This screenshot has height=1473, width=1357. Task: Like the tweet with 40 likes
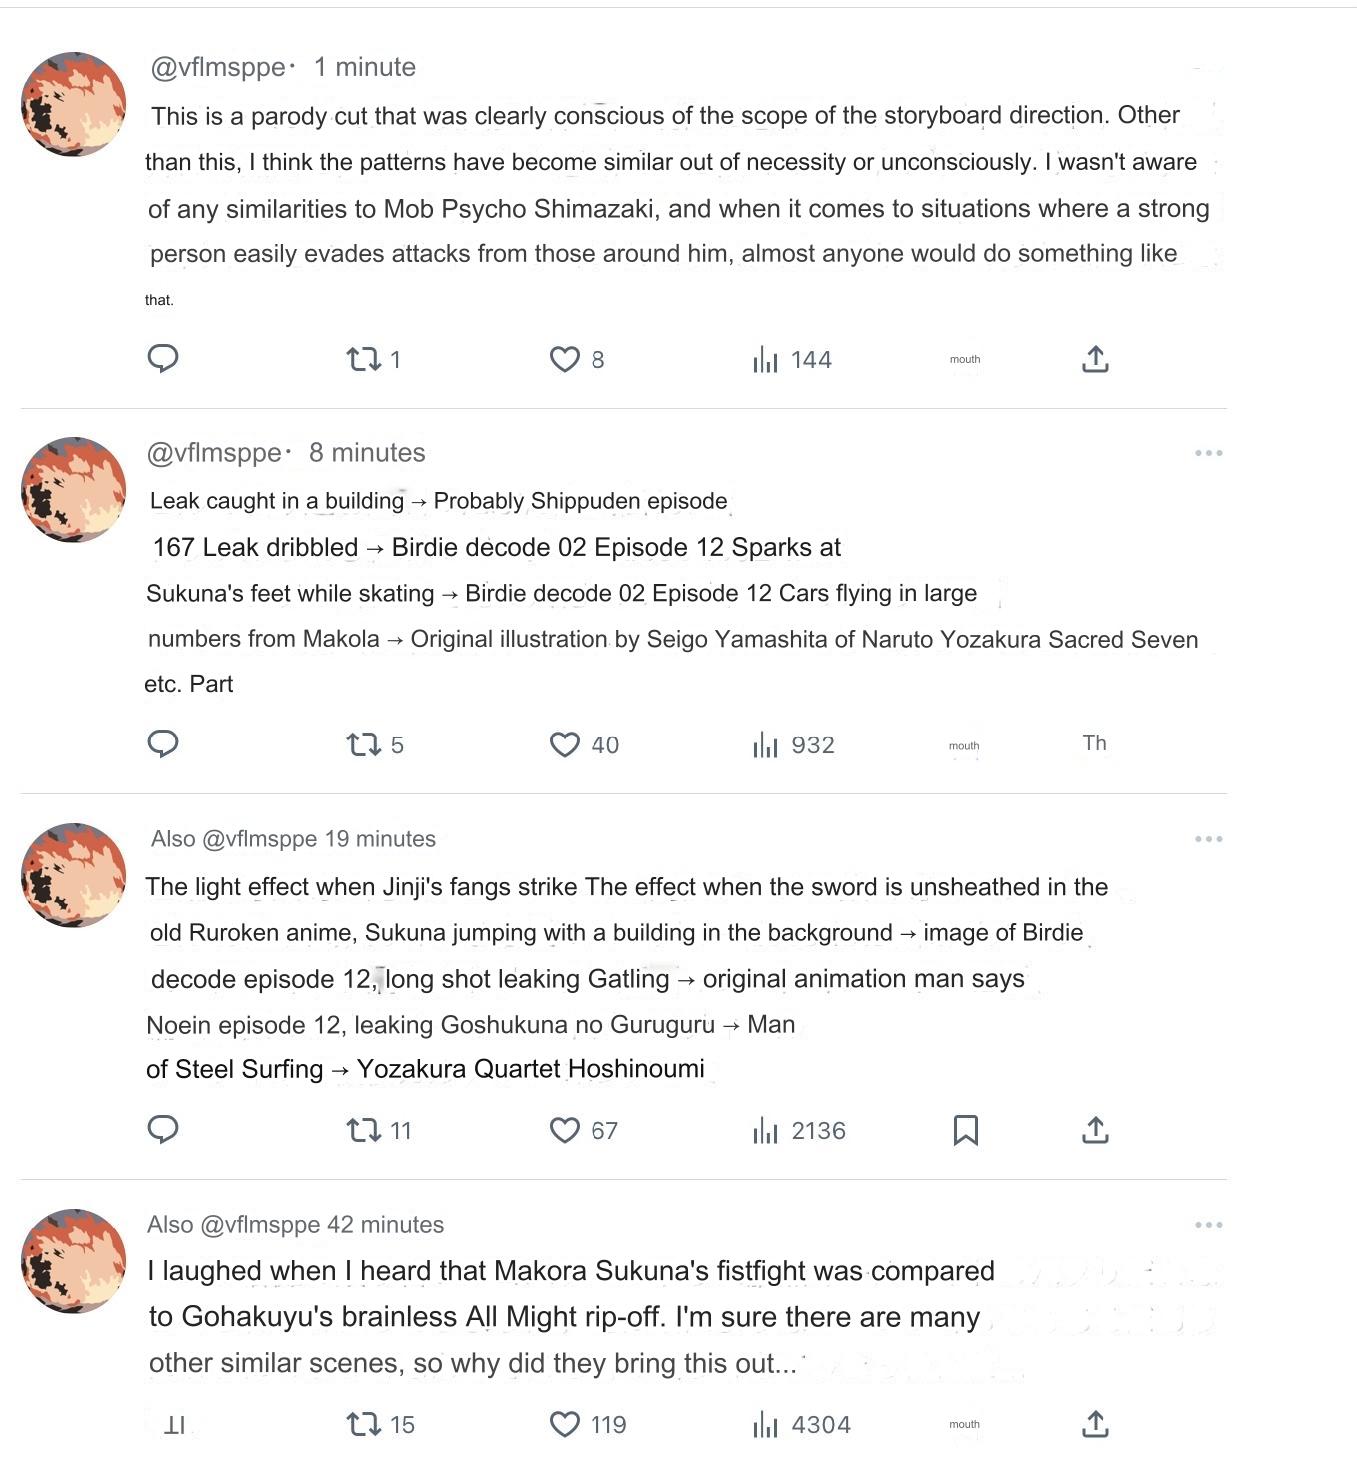[565, 745]
